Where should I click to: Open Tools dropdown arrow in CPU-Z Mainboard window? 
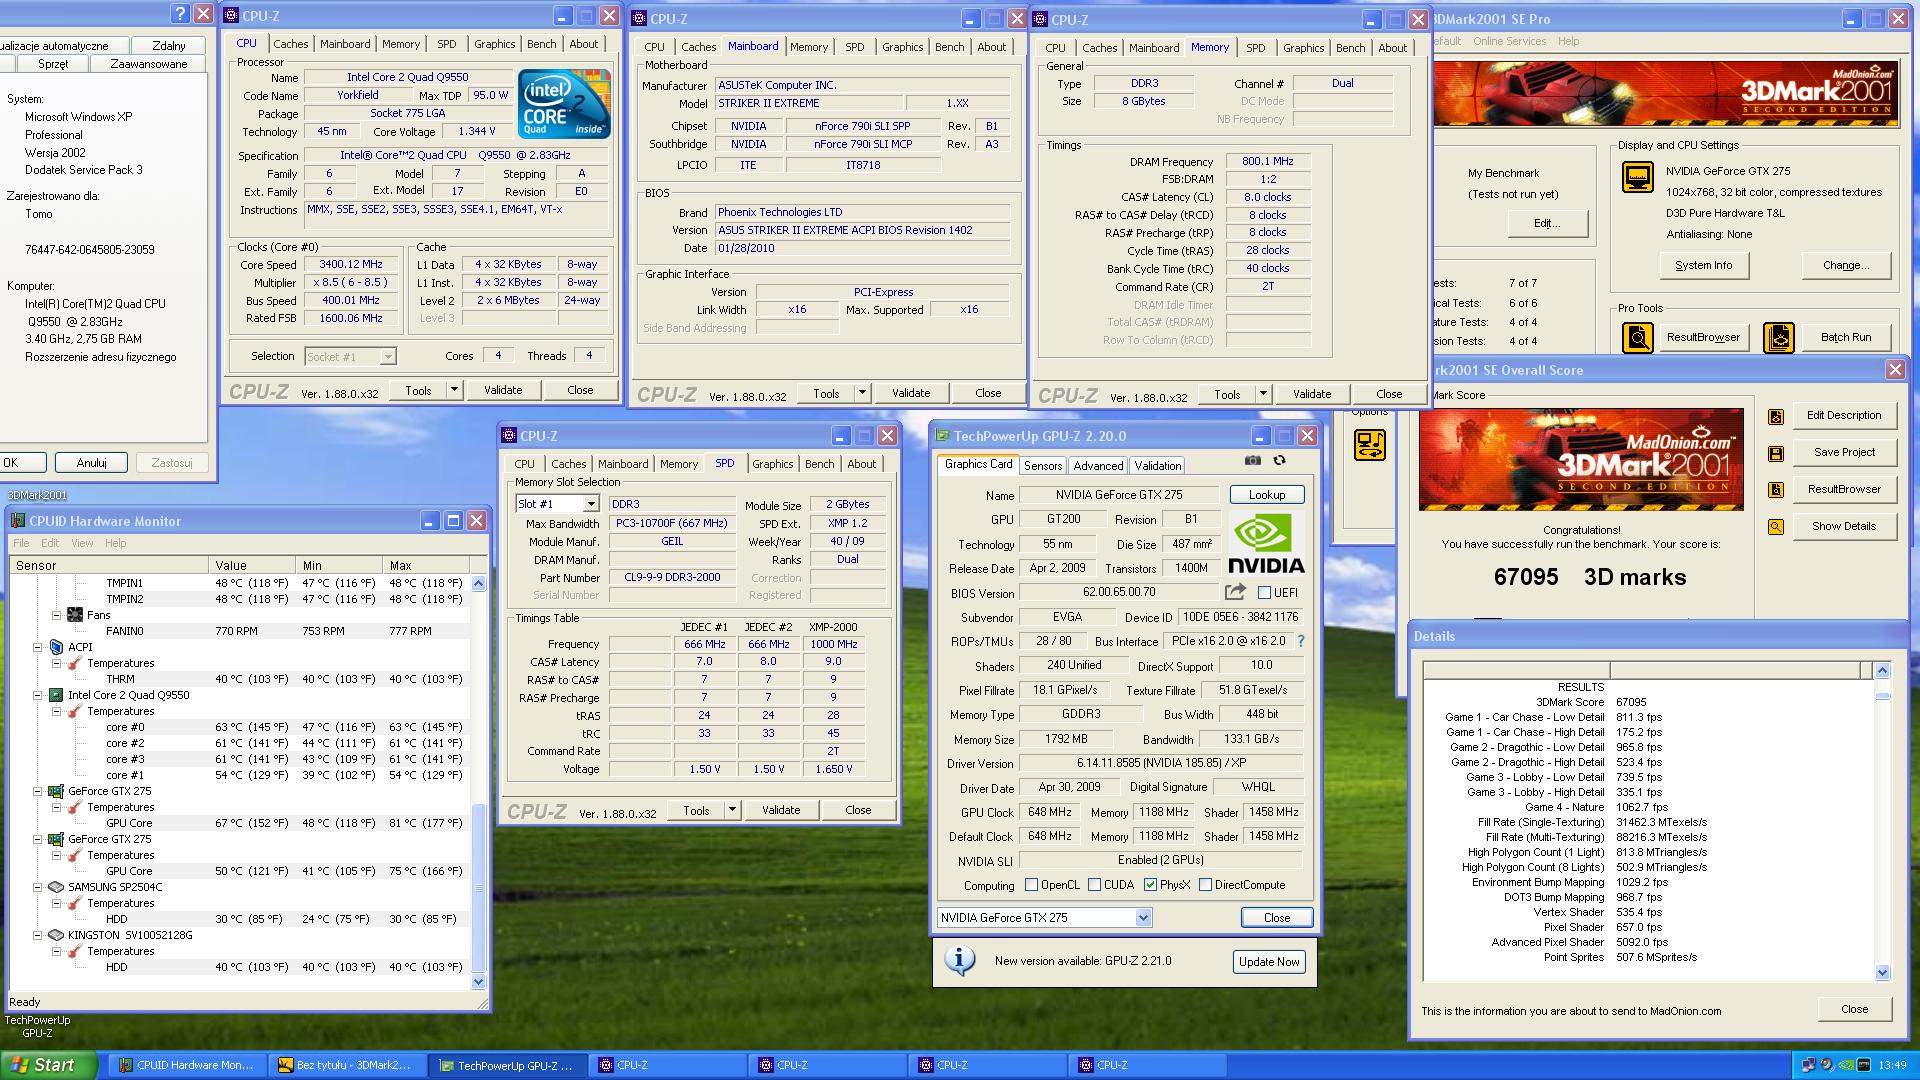(x=862, y=393)
